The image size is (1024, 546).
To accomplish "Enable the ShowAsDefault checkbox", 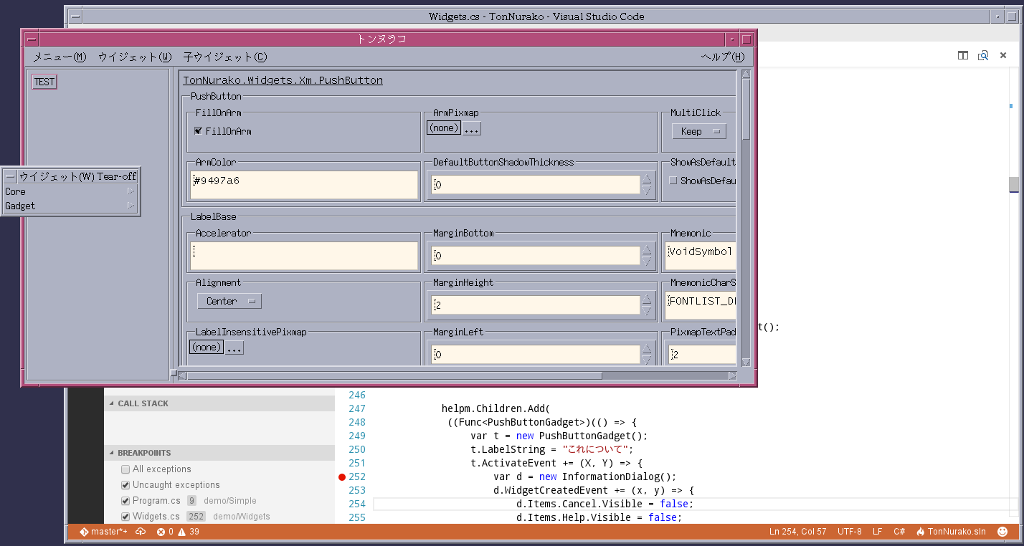I will [673, 180].
